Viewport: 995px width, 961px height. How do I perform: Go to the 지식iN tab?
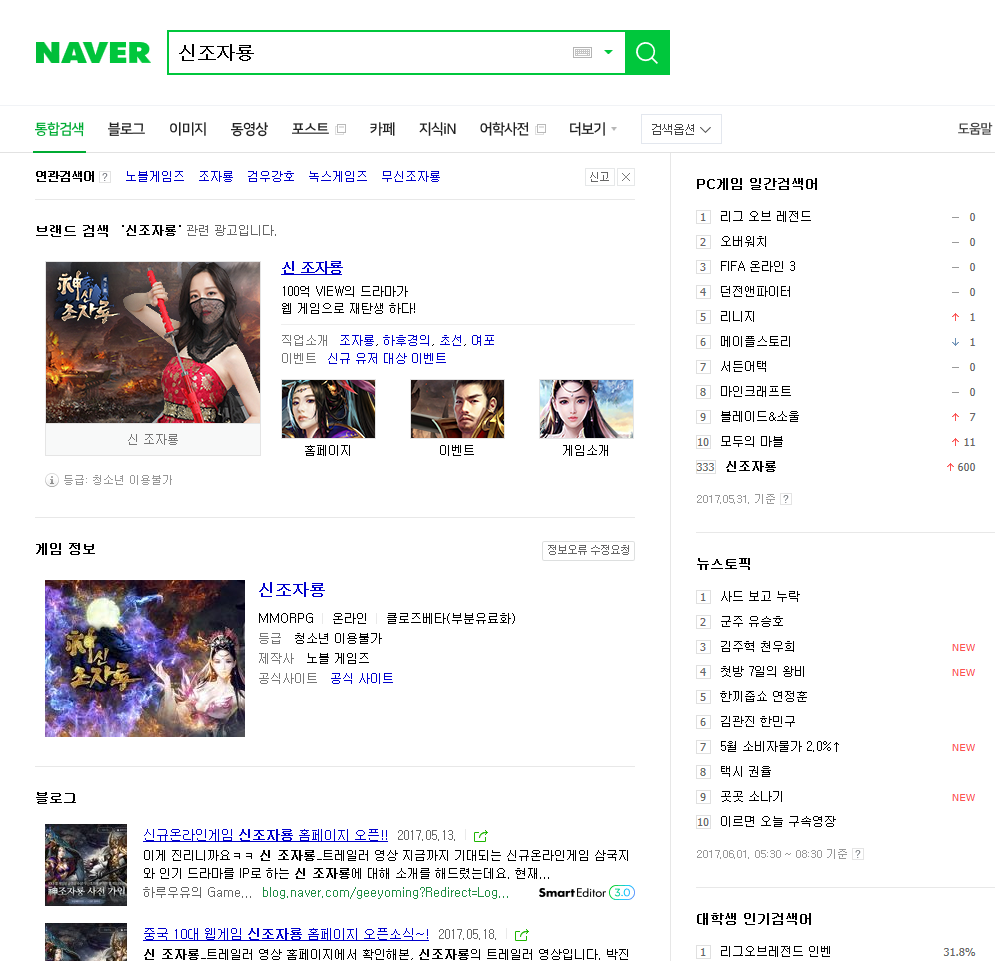click(438, 129)
